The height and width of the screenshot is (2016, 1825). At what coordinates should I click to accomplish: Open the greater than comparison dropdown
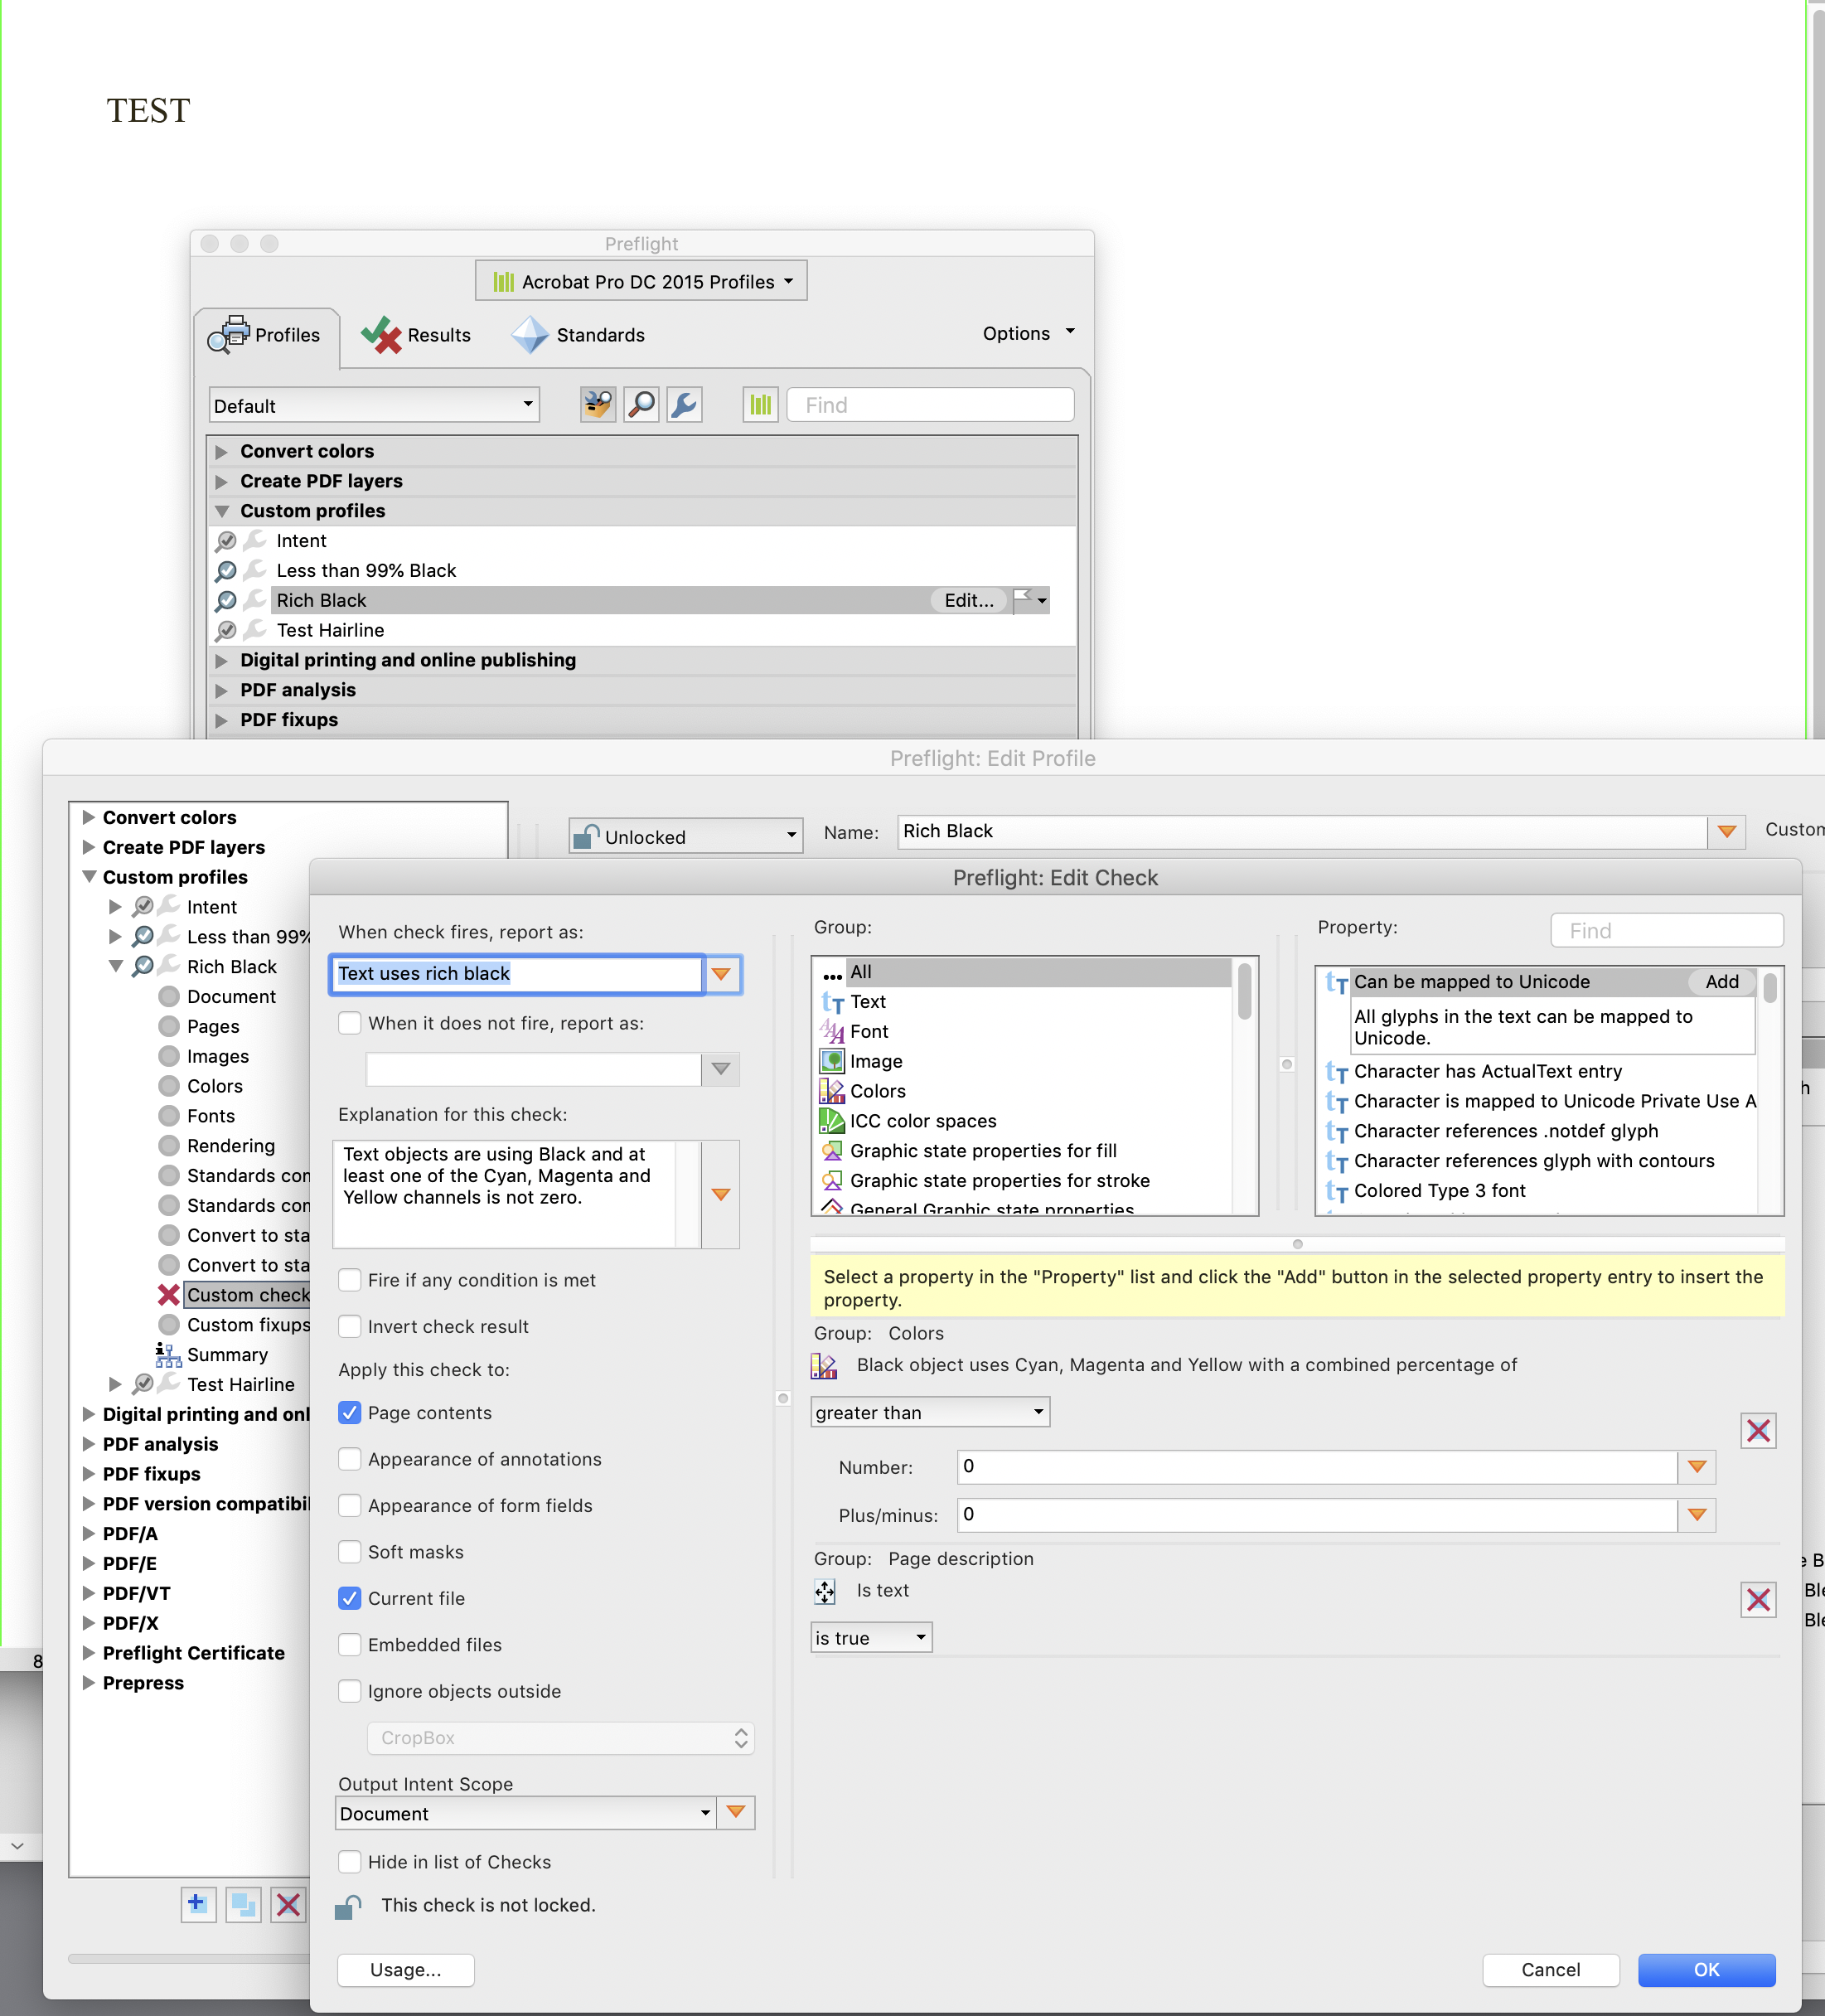point(929,1412)
